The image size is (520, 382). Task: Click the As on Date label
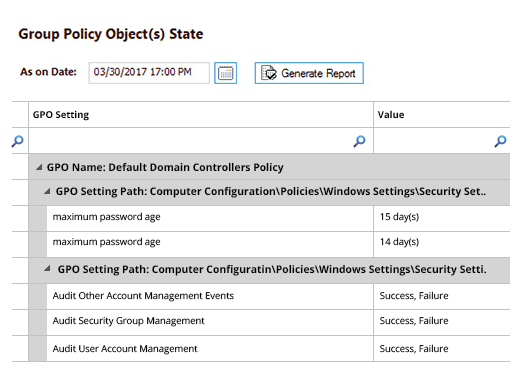point(48,72)
